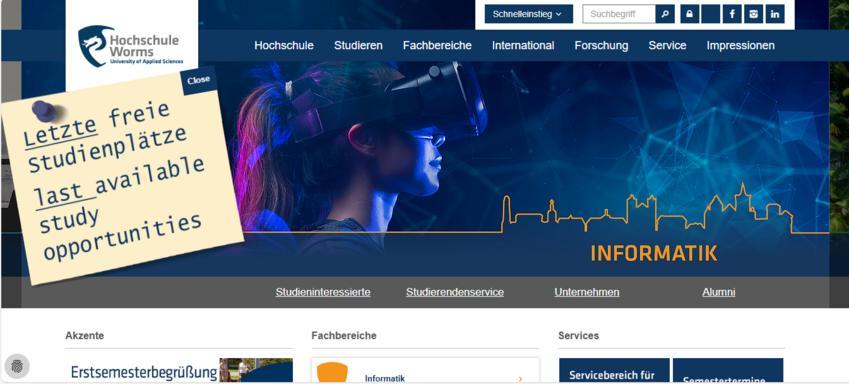Focus the Suchbegriff search field

[x=619, y=14]
